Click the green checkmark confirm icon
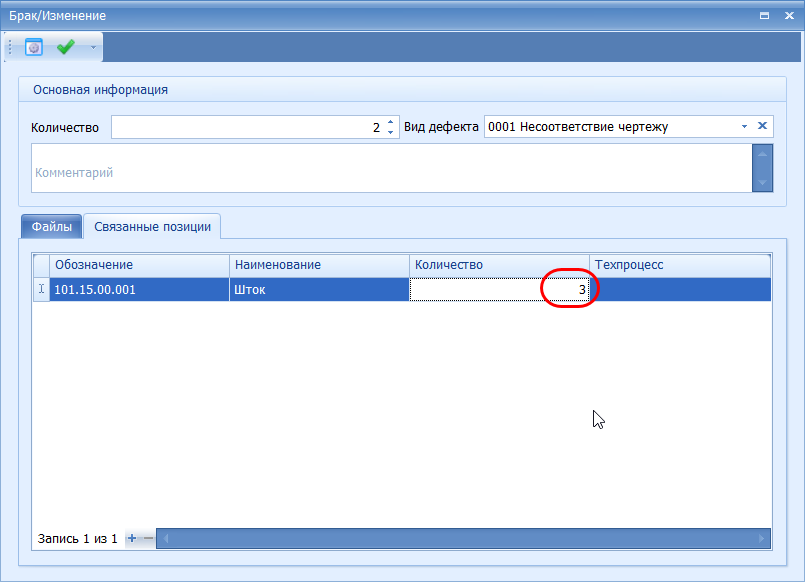This screenshot has height=582, width=805. pyautogui.click(x=66, y=47)
